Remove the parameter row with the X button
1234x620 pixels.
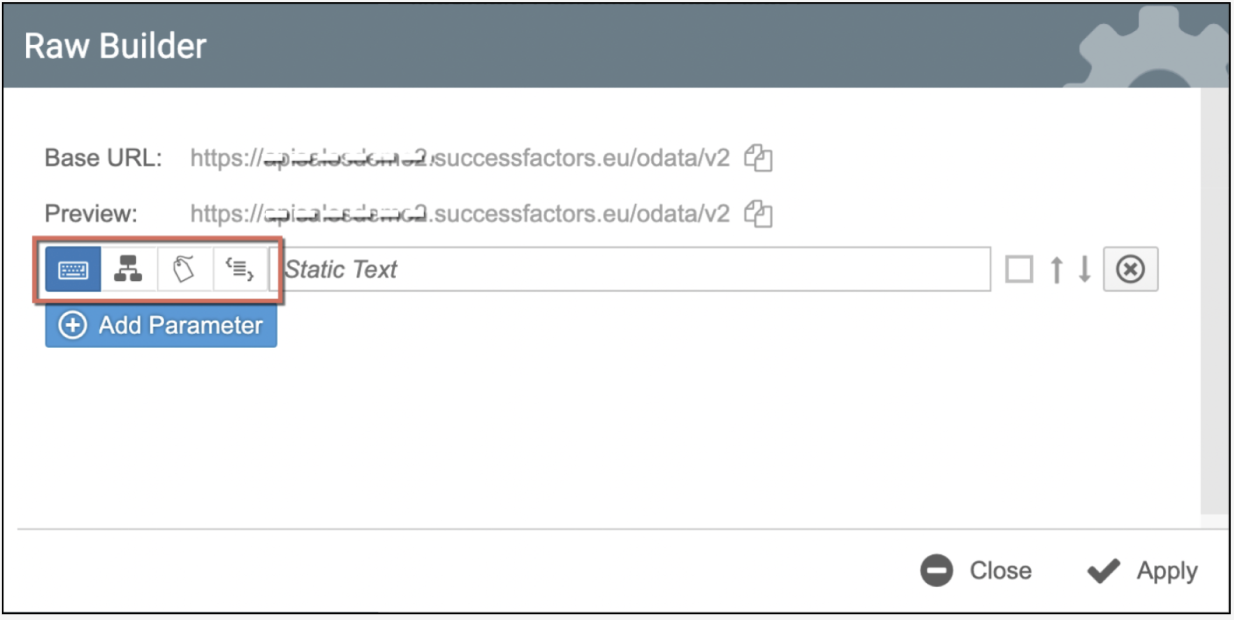1130,270
